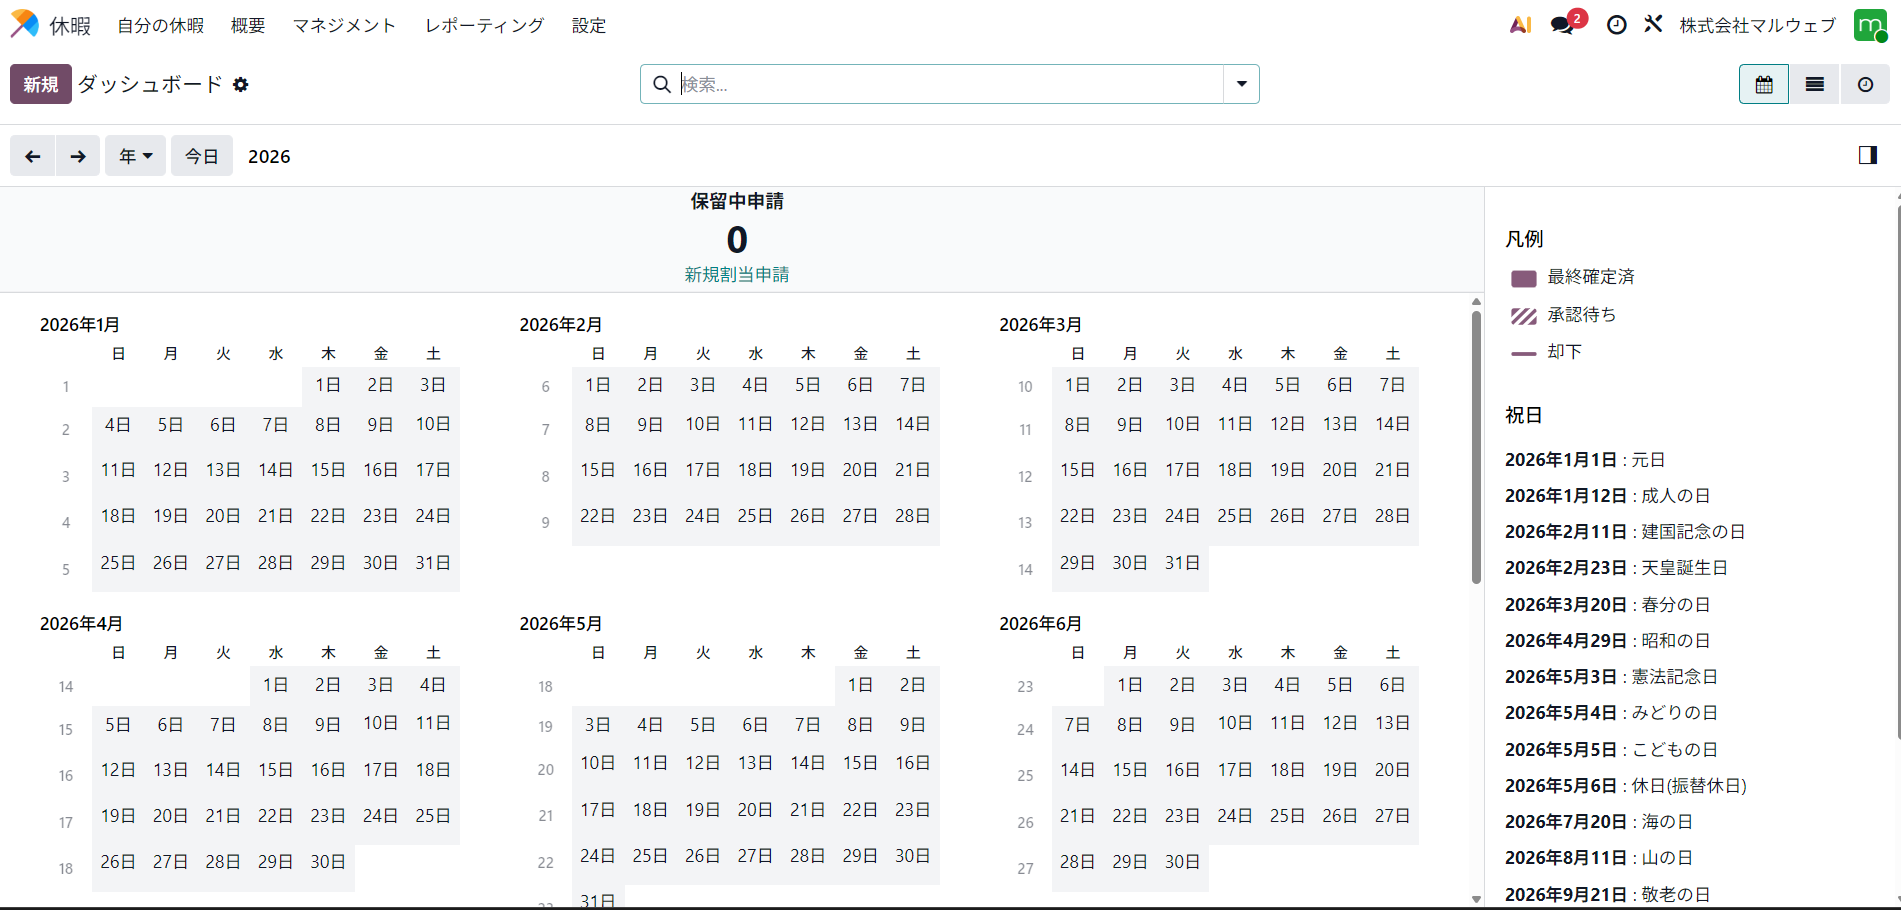The width and height of the screenshot is (1901, 910).
Task: Toggle 承認待ち legend striped swatch
Action: 1523,316
